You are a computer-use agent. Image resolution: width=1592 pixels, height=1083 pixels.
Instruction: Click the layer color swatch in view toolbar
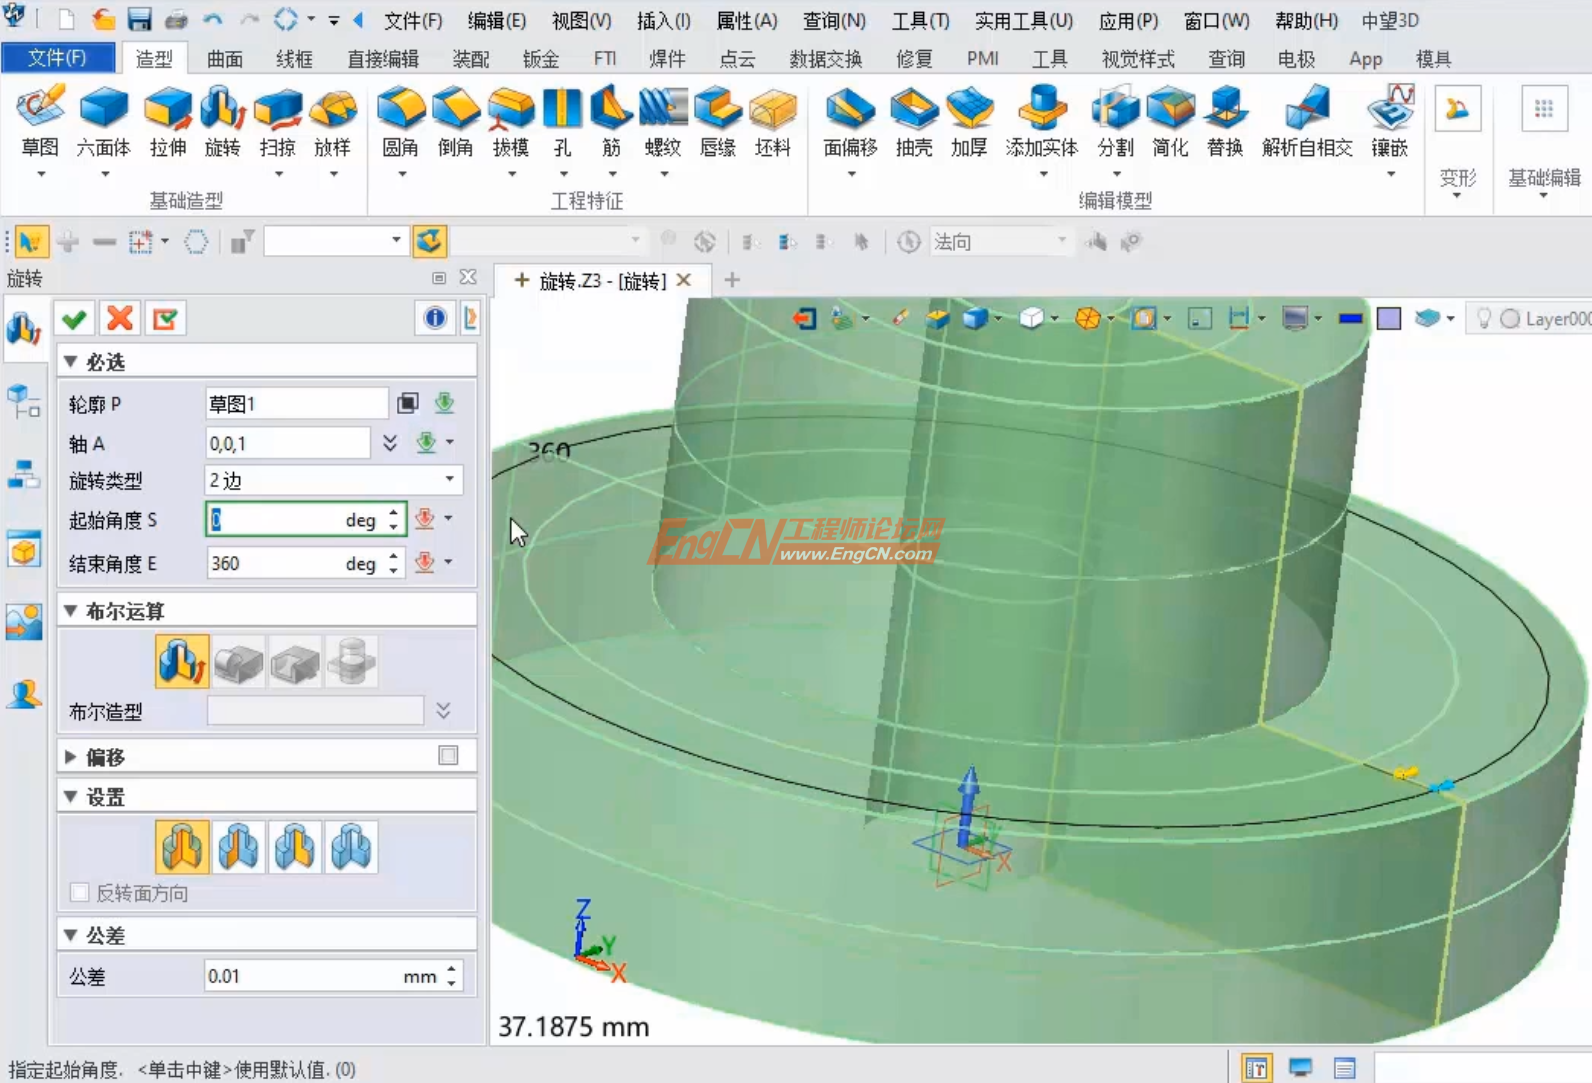(x=1388, y=319)
